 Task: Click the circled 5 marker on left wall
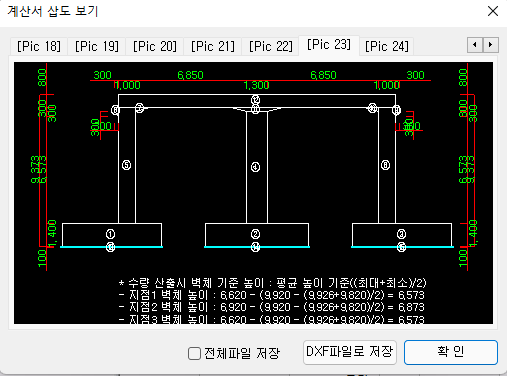126,165
